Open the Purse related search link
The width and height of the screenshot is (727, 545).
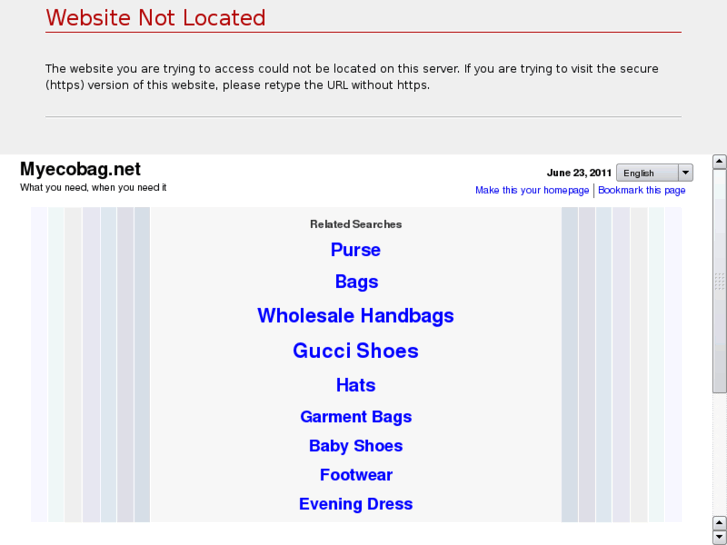(356, 250)
